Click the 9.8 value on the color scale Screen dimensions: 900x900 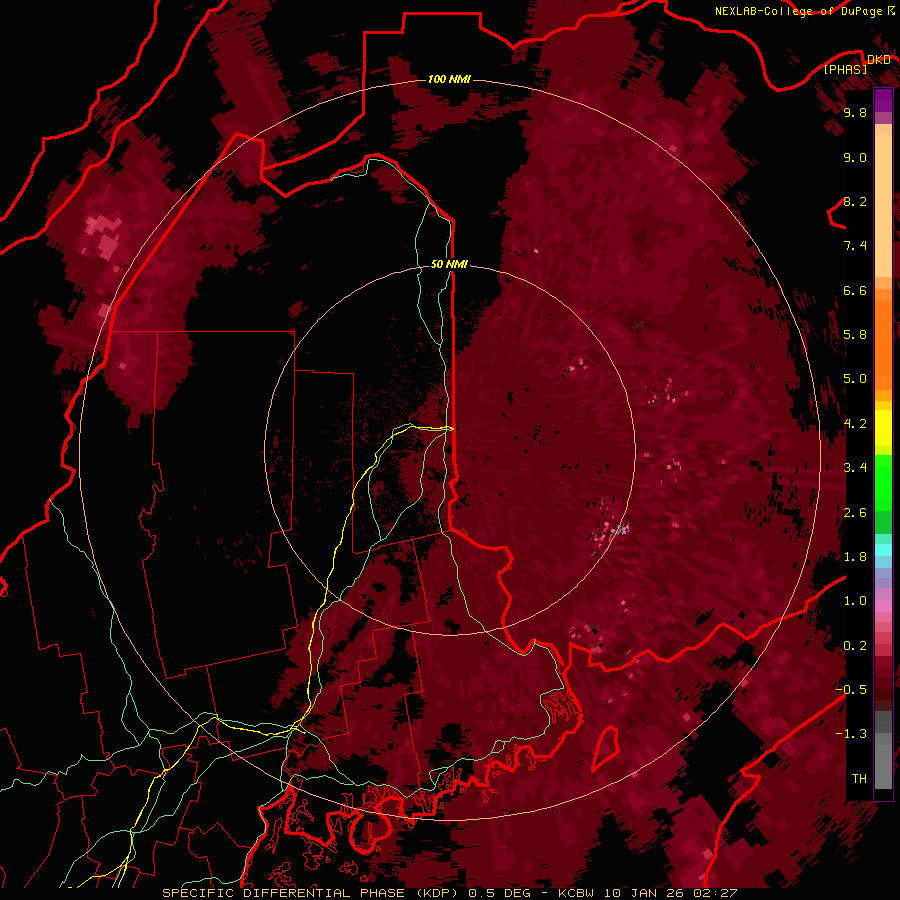pyautogui.click(x=855, y=112)
